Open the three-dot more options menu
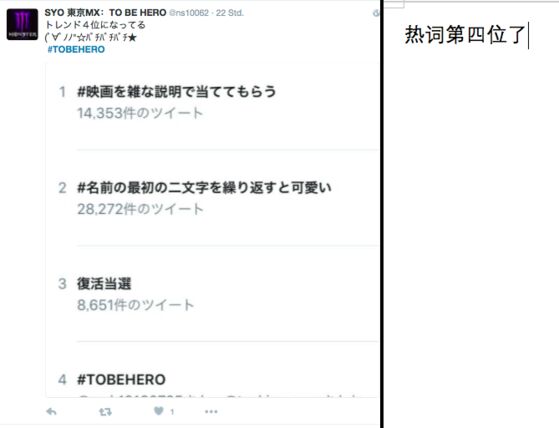The image size is (559, 428). pyautogui.click(x=211, y=412)
